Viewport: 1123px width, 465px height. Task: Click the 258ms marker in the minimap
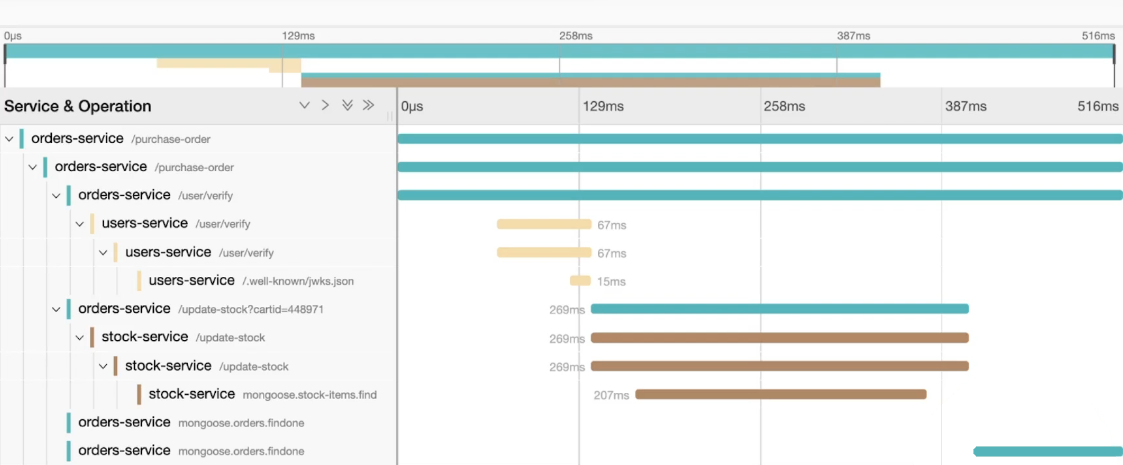pos(575,35)
